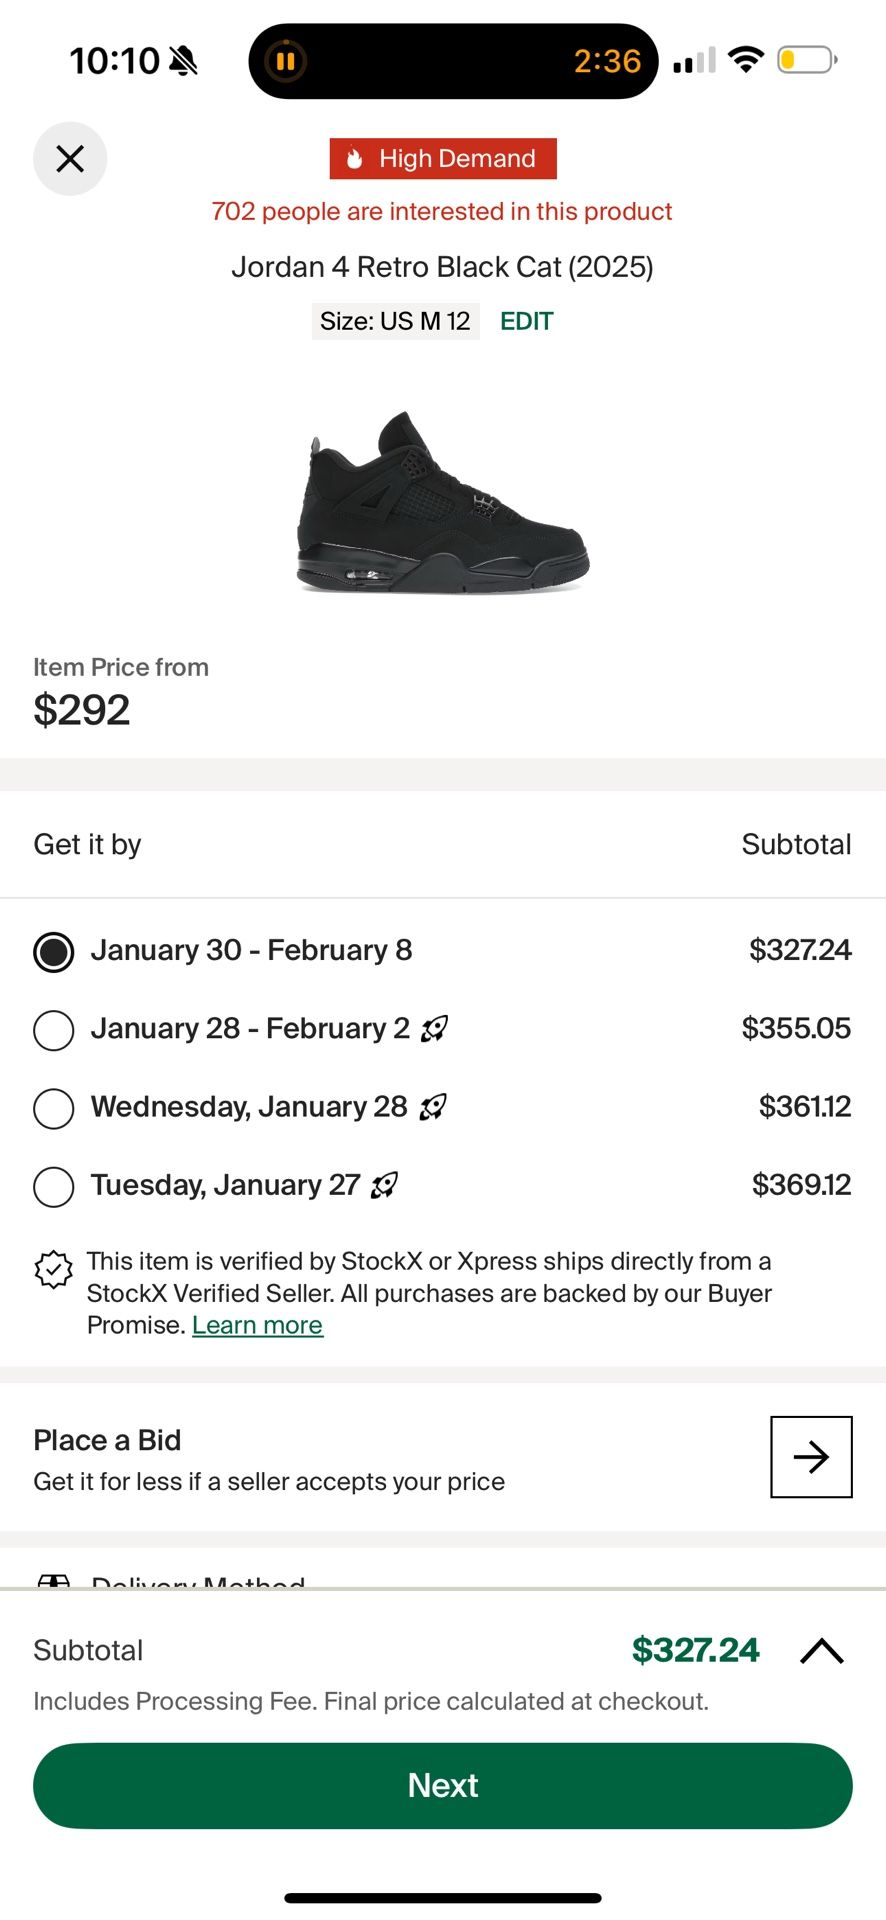The height and width of the screenshot is (1920, 886).
Task: Tap EDIT to change shoe size
Action: (x=526, y=321)
